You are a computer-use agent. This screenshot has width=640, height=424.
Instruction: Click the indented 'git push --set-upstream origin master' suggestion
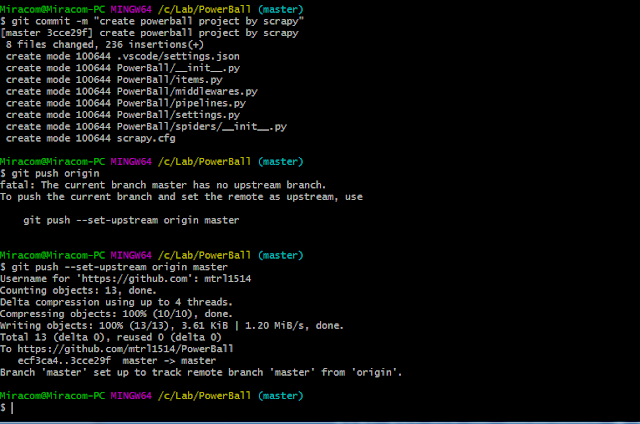(x=131, y=220)
